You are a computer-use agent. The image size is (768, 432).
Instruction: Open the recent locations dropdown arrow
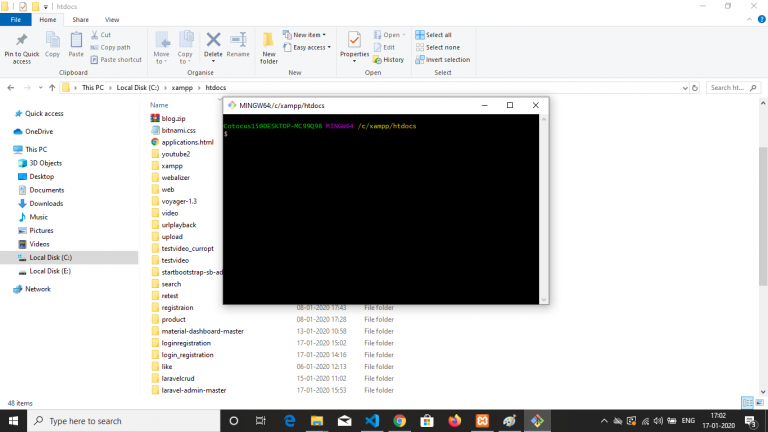tap(40, 88)
